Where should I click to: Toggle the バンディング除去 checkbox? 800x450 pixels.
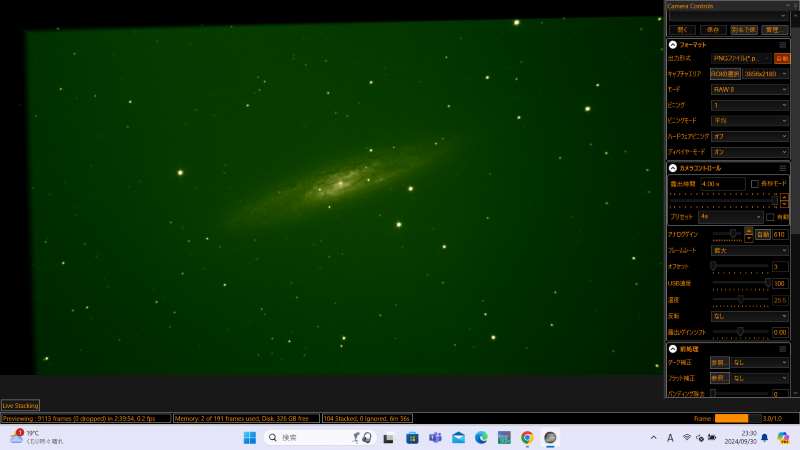[714, 394]
